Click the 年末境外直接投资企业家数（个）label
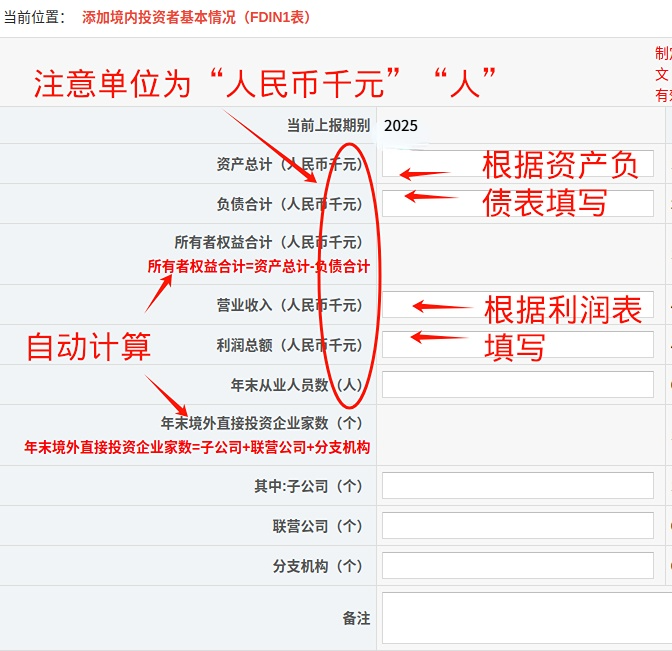This screenshot has height=651, width=672. pos(265,423)
